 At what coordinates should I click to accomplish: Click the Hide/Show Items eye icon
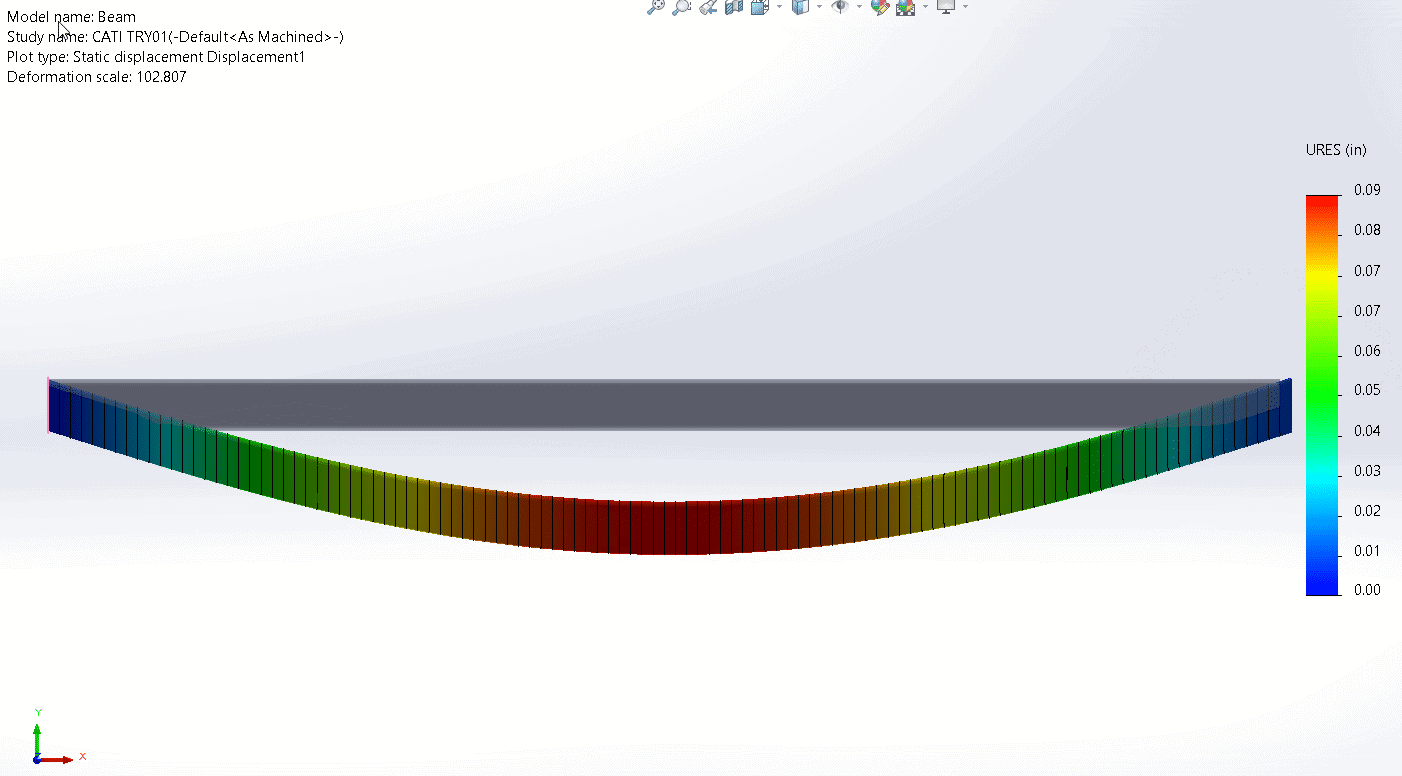(x=840, y=6)
